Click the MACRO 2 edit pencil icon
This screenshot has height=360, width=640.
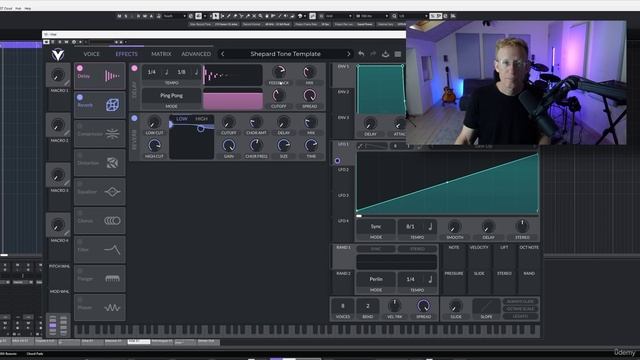pos(67,133)
